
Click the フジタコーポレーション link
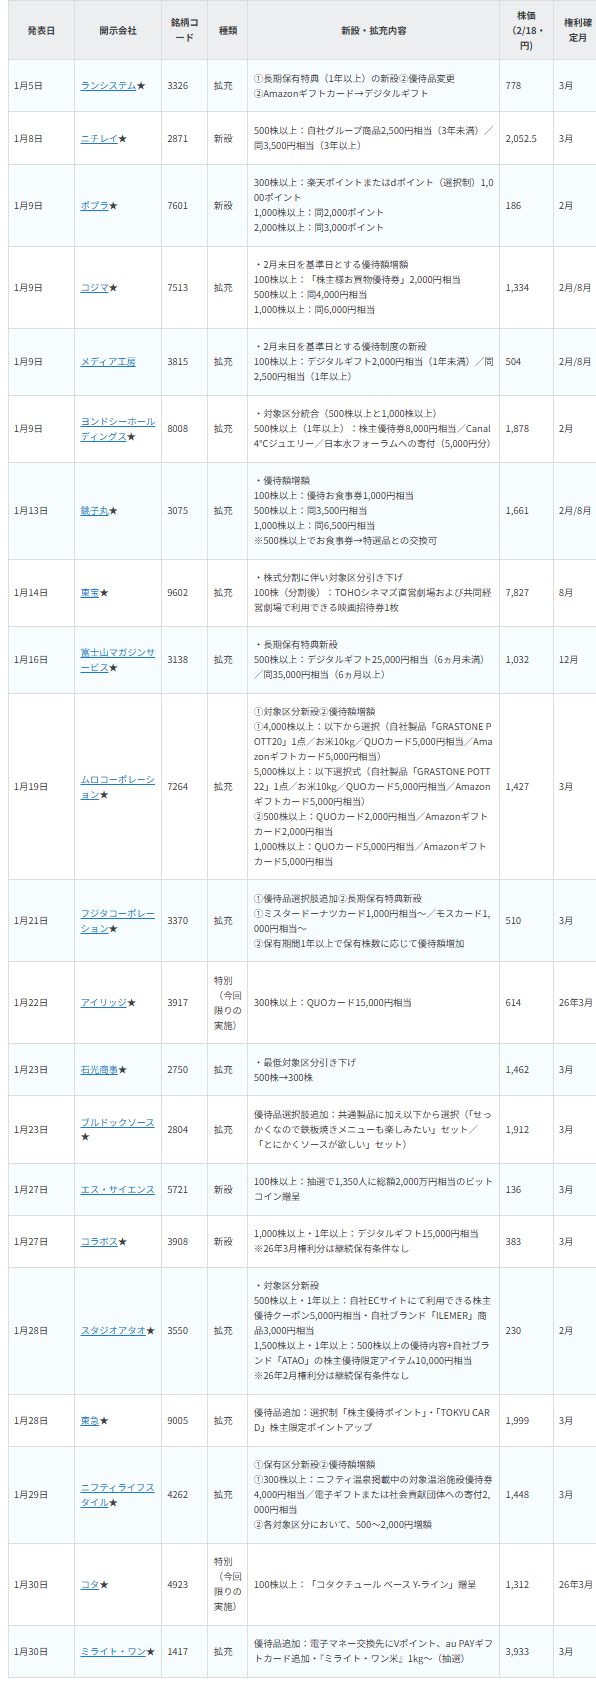point(118,921)
